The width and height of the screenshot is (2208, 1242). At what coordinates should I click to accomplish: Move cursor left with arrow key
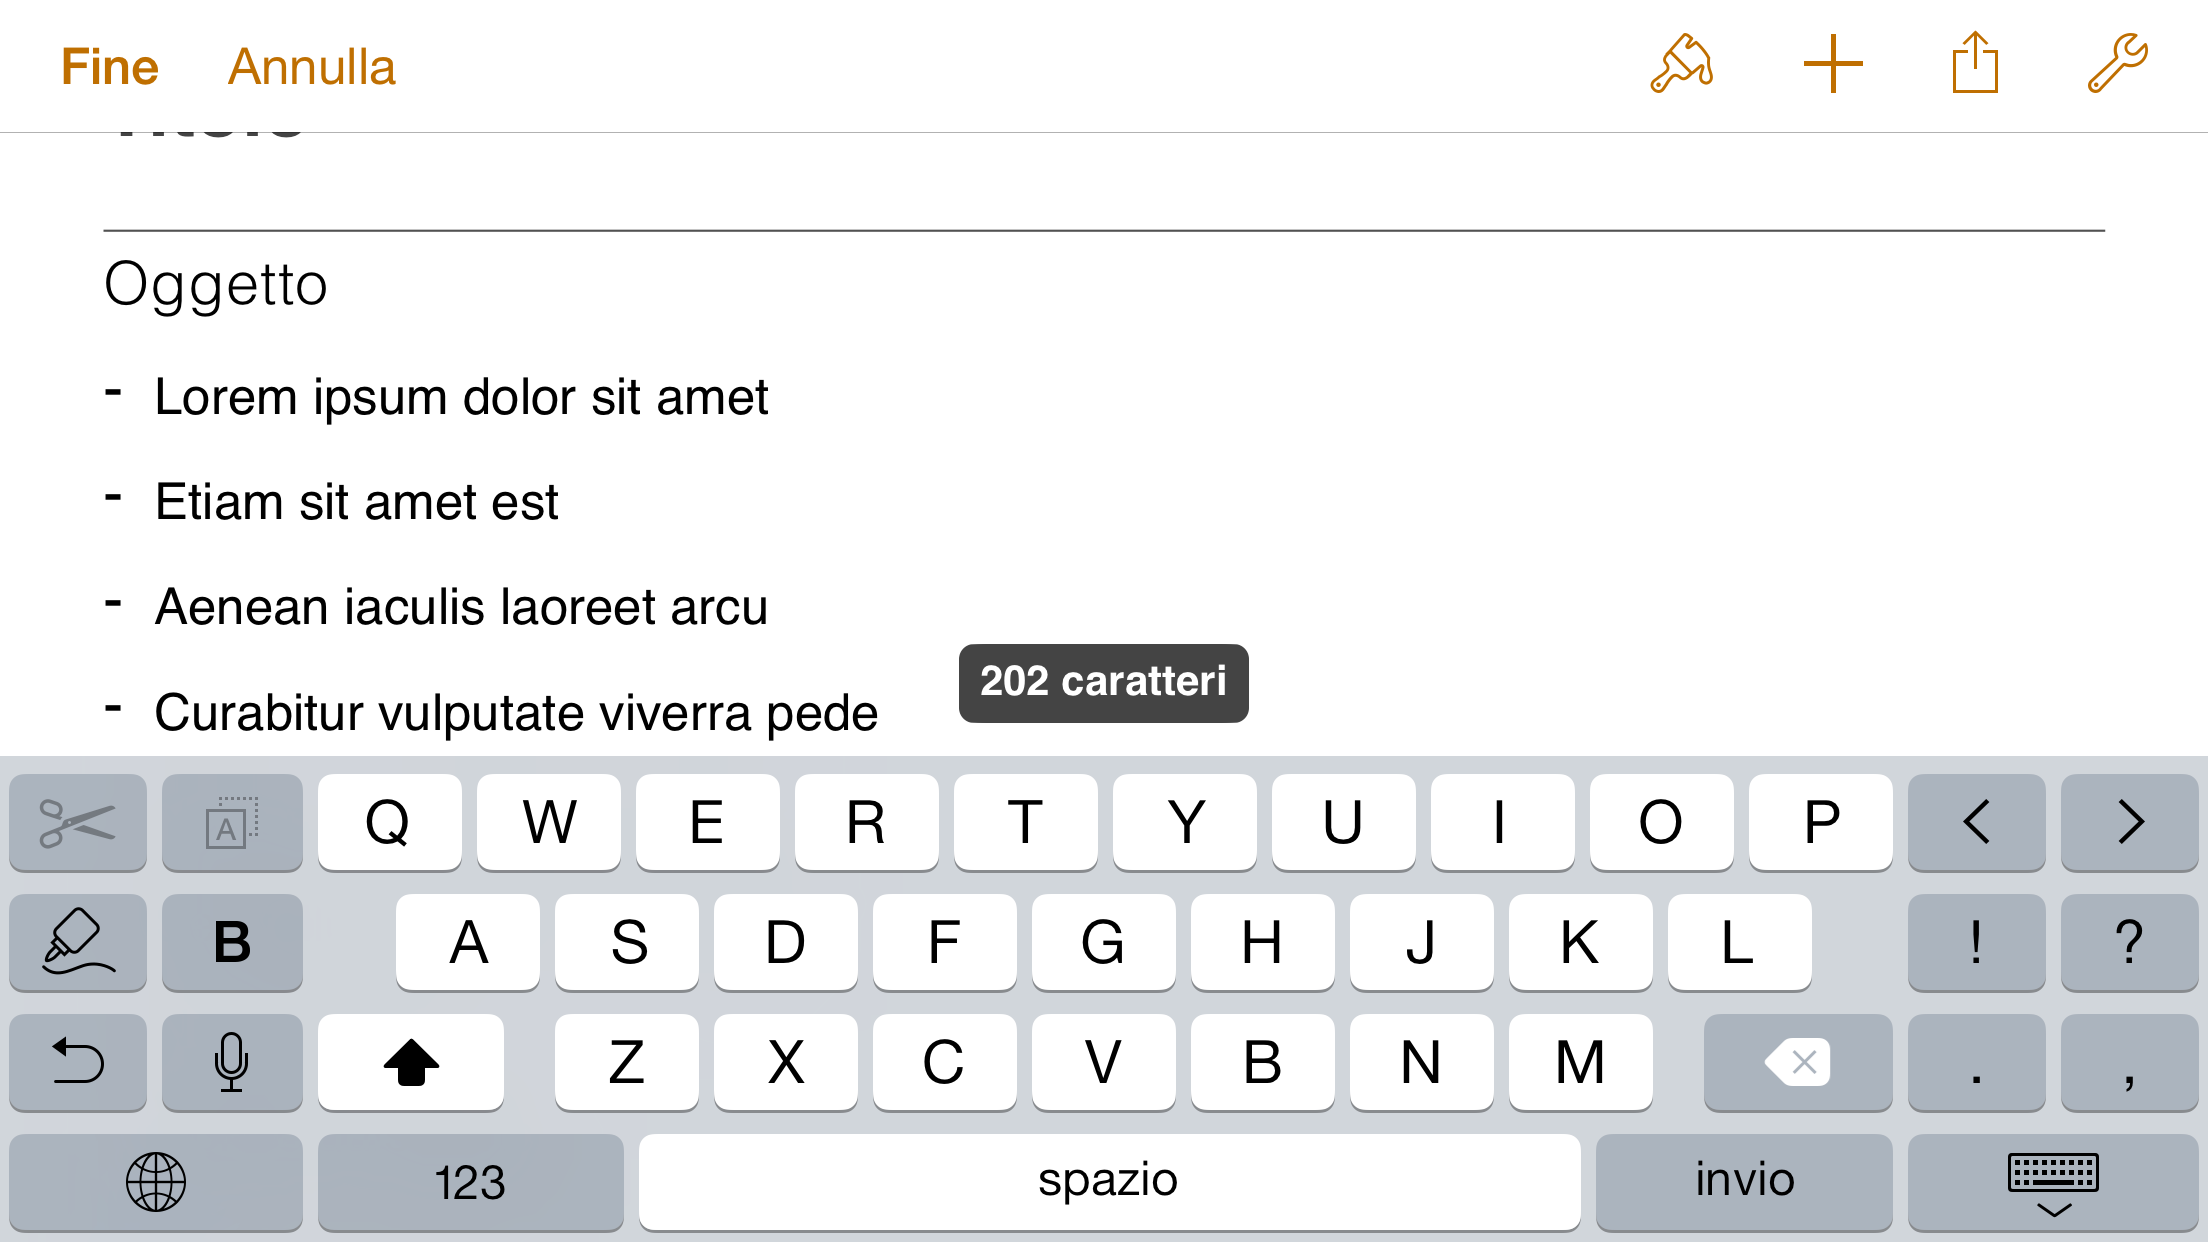point(1976,823)
